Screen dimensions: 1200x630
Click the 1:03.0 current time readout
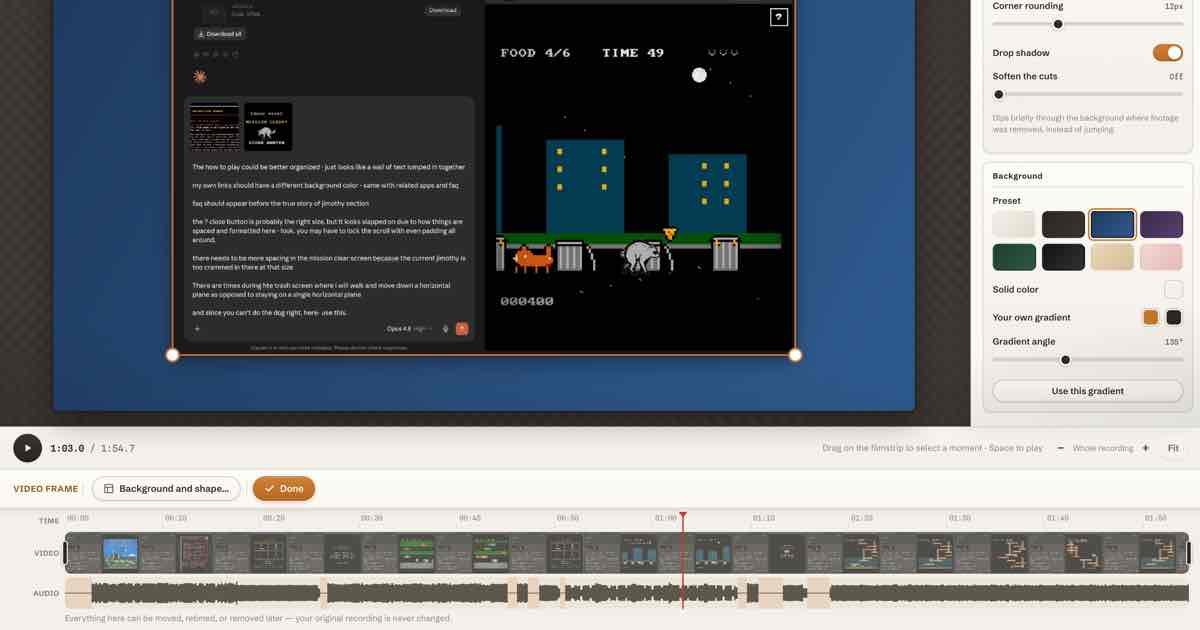tap(67, 449)
